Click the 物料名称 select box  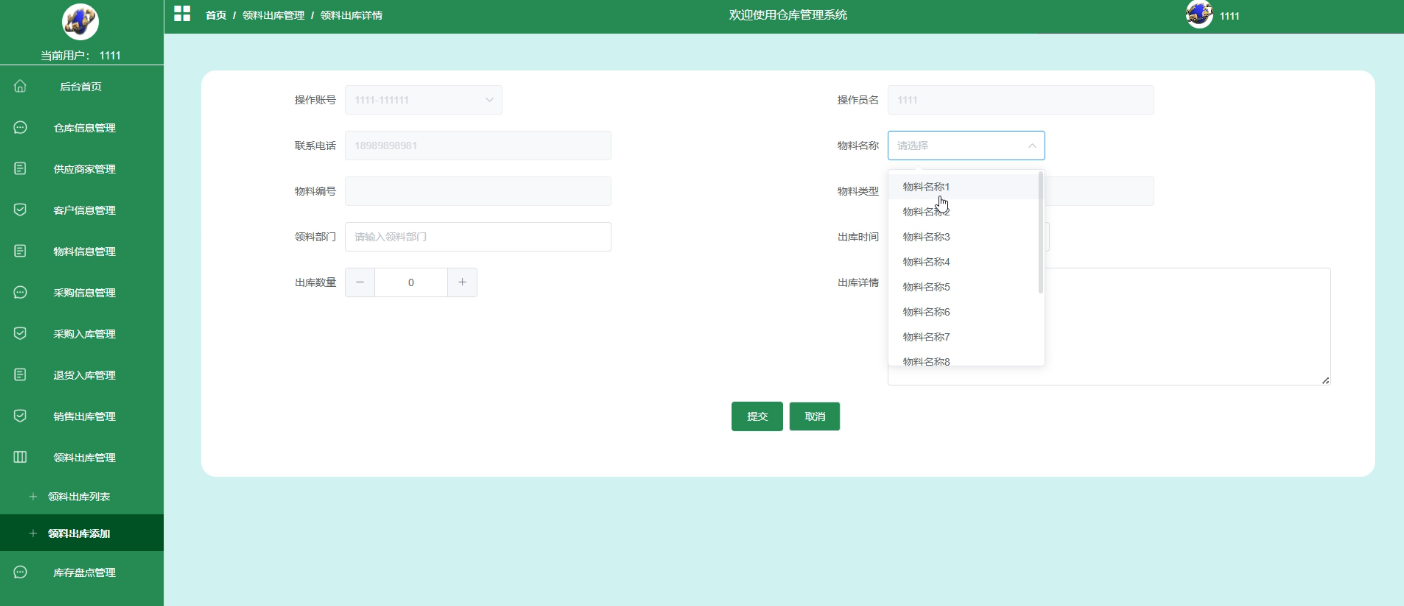[966, 146]
